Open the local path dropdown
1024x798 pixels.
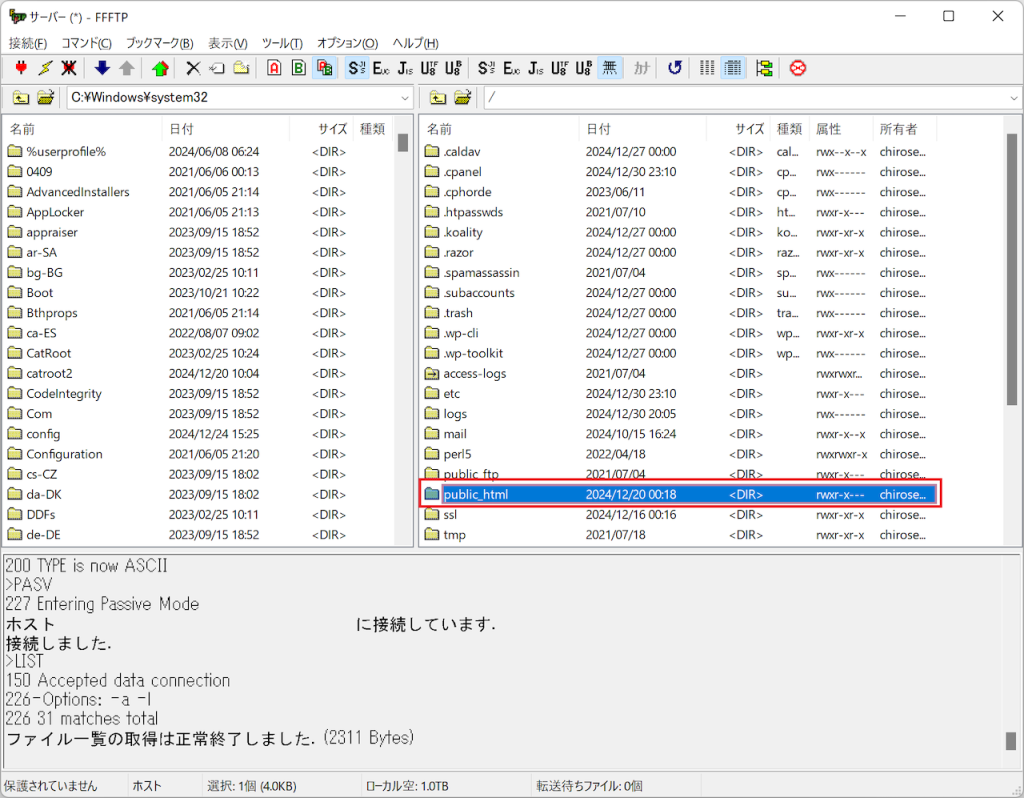coord(404,98)
